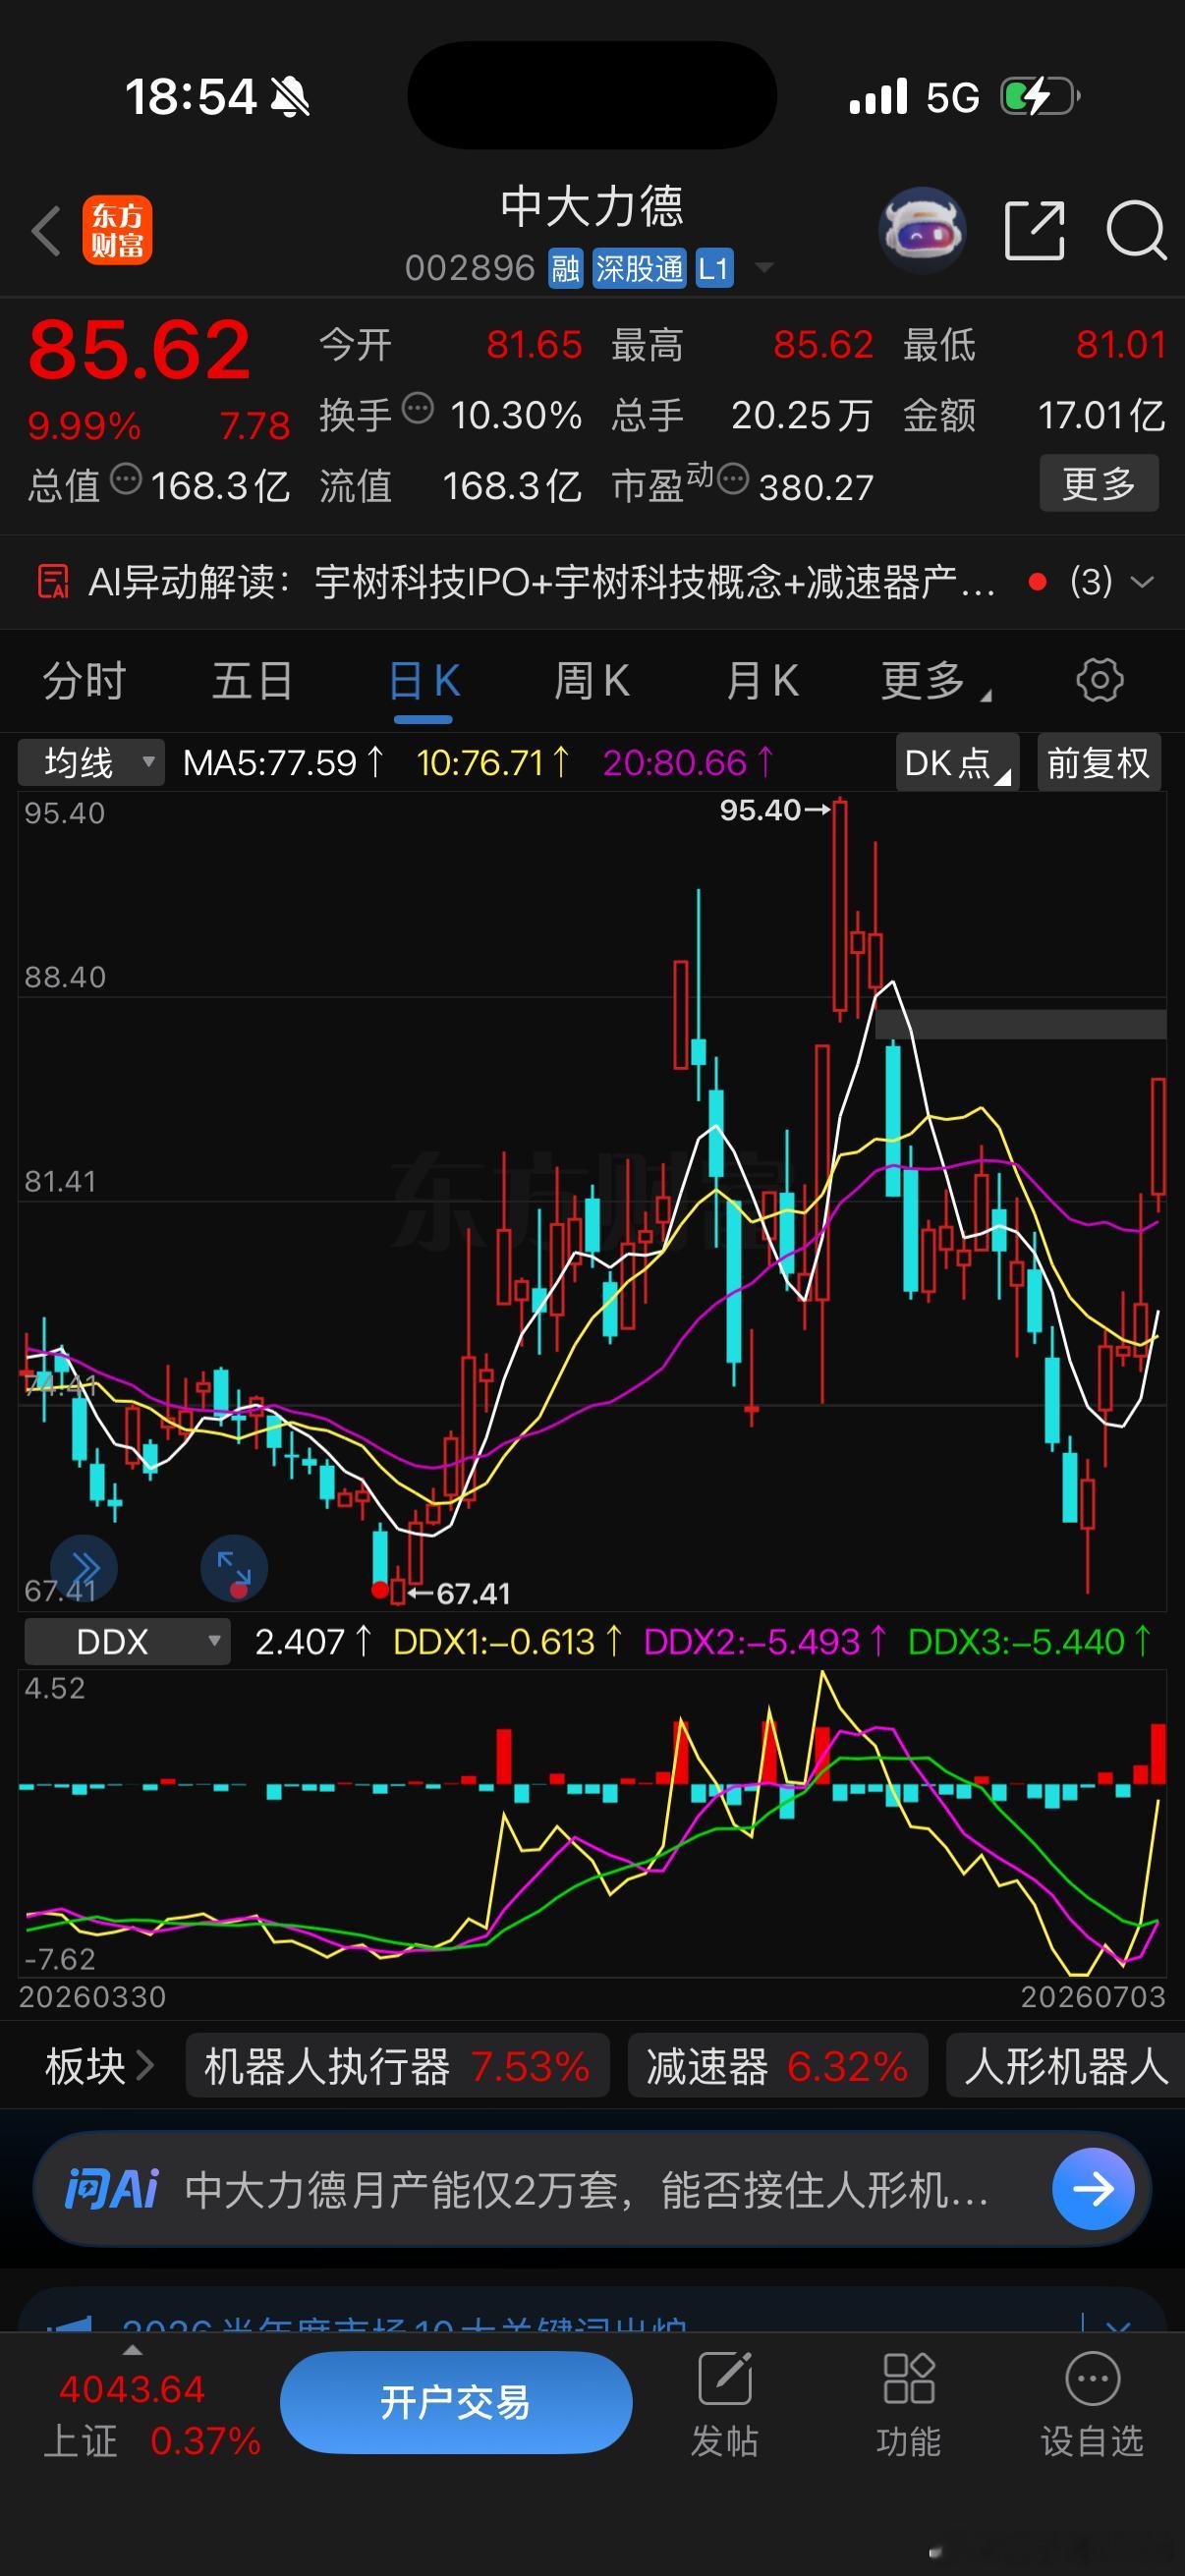Tap the 更多 quote details button
1185x2576 pixels.
[1099, 483]
